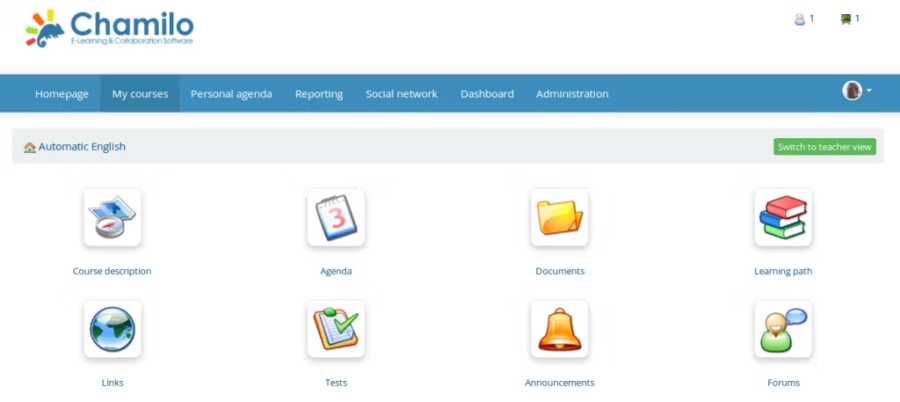The image size is (900, 402).
Task: Click the Automatic English course title link
Action: click(82, 147)
